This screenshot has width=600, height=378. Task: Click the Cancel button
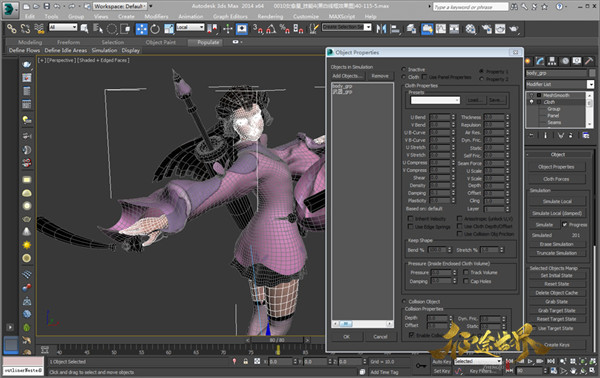(380, 337)
